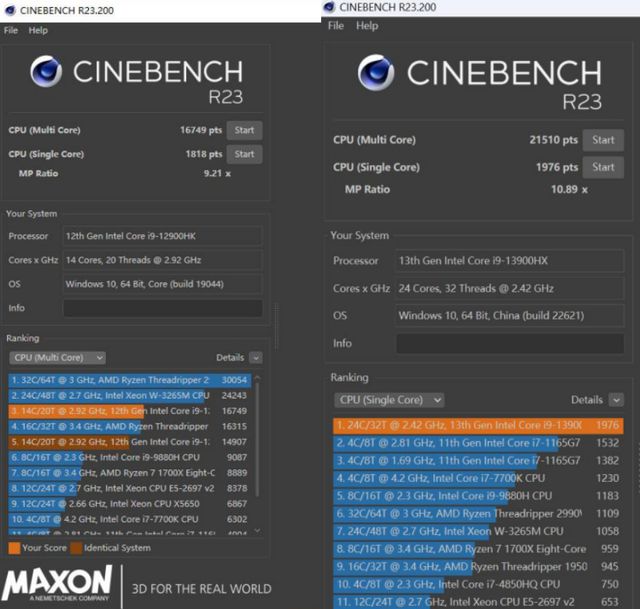Click Cinebench app icon in right title bar

coord(329,7)
